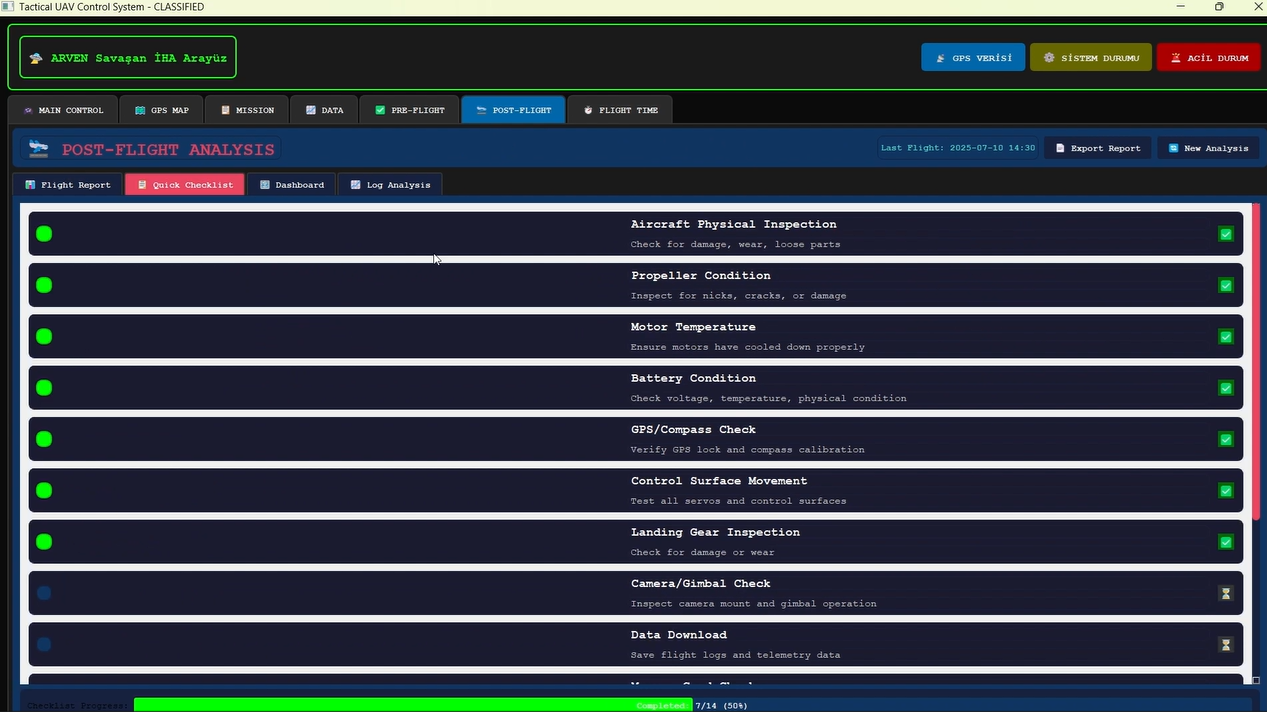Click the aircraft icon beside Post-Flight Analysis title

(39, 149)
